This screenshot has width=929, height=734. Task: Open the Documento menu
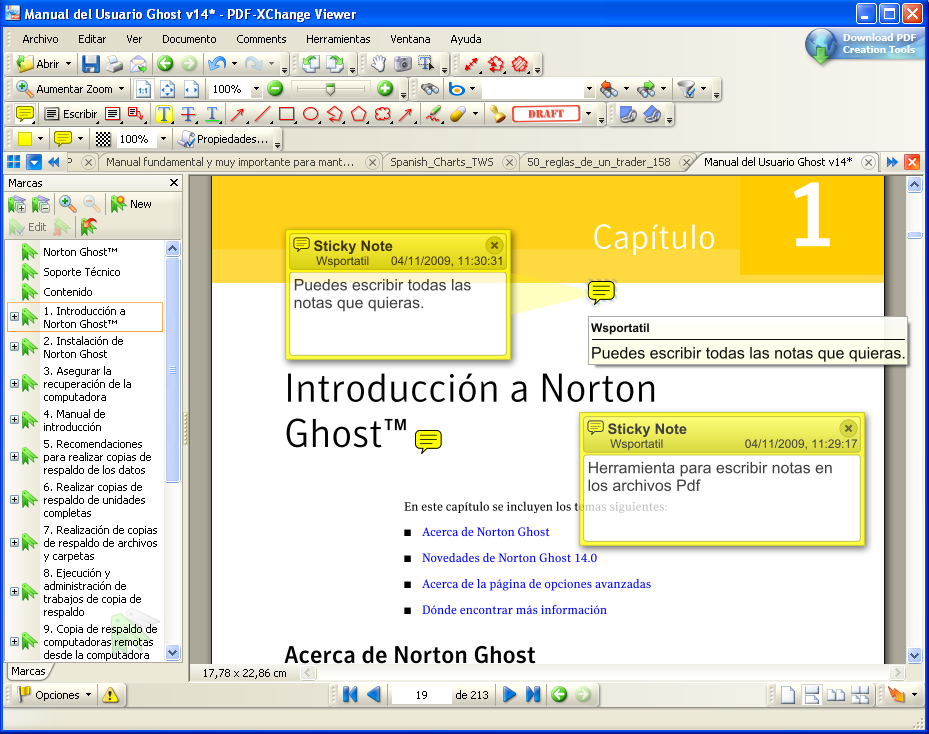pyautogui.click(x=189, y=39)
